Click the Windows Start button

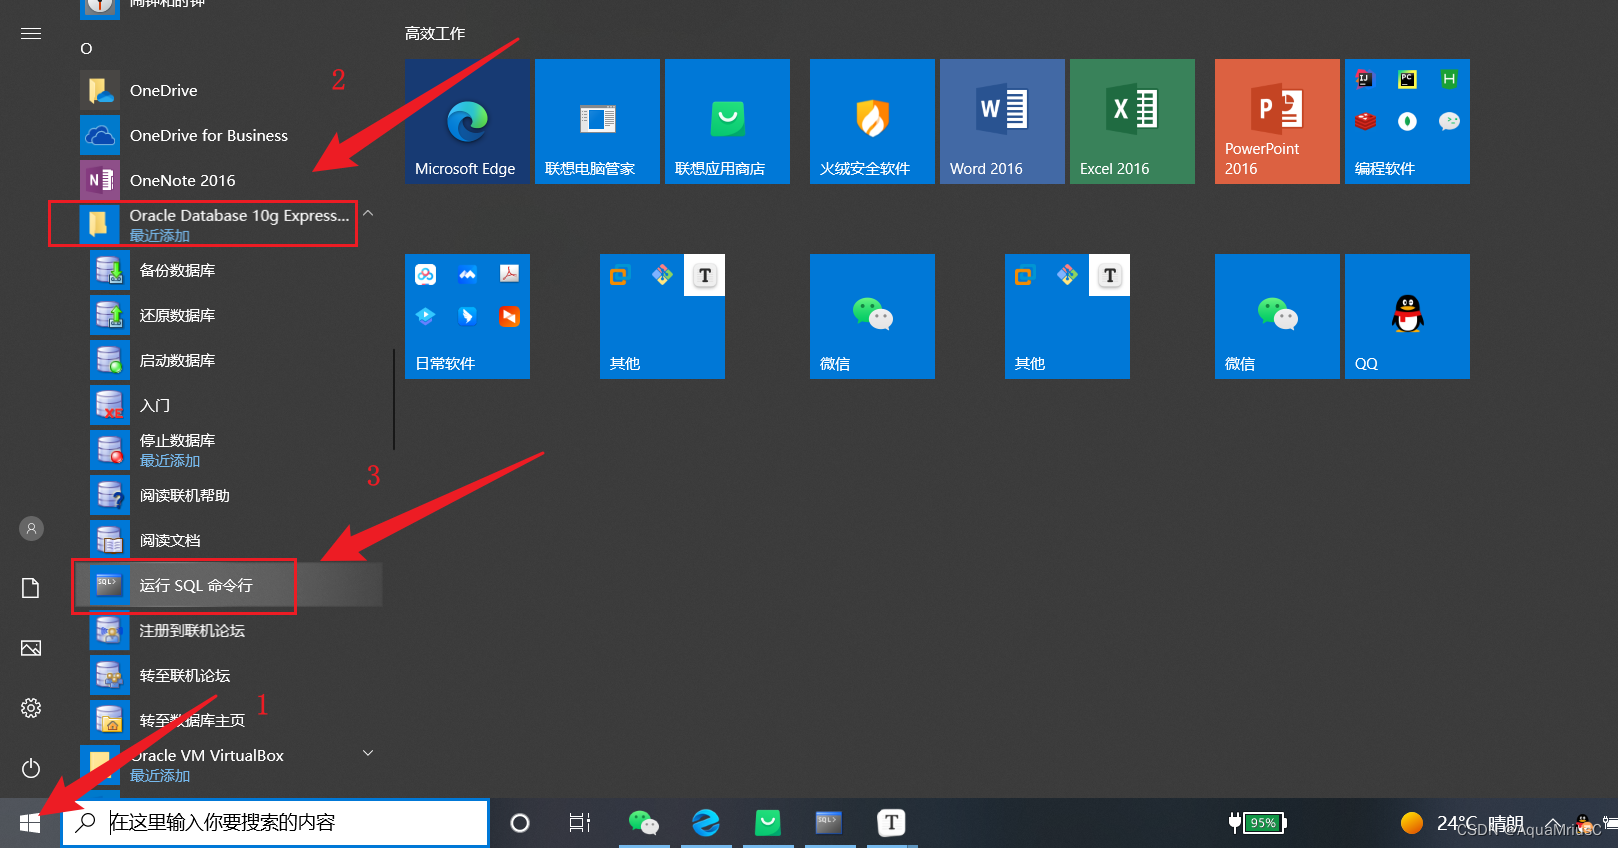[x=30, y=823]
